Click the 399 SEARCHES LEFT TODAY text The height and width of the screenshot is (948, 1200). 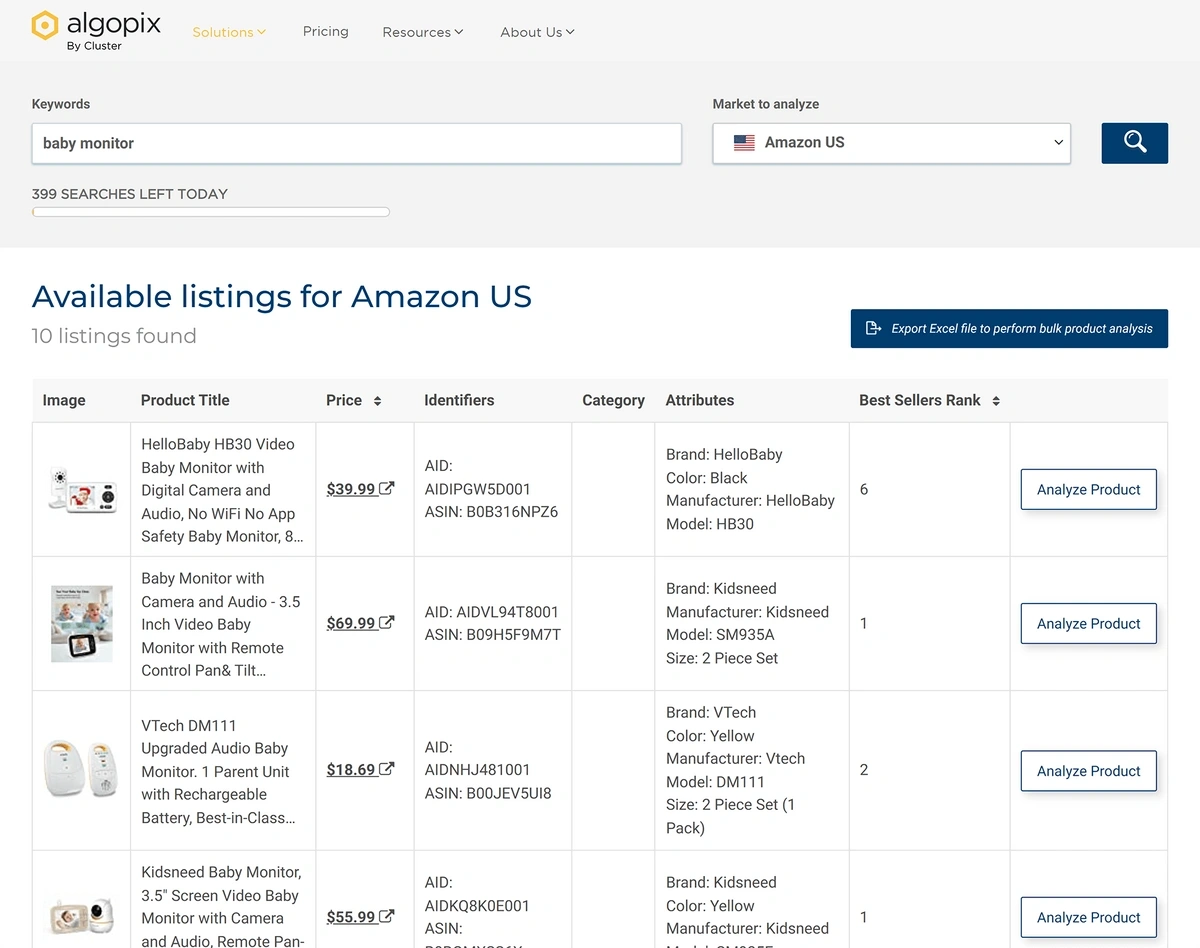[130, 194]
